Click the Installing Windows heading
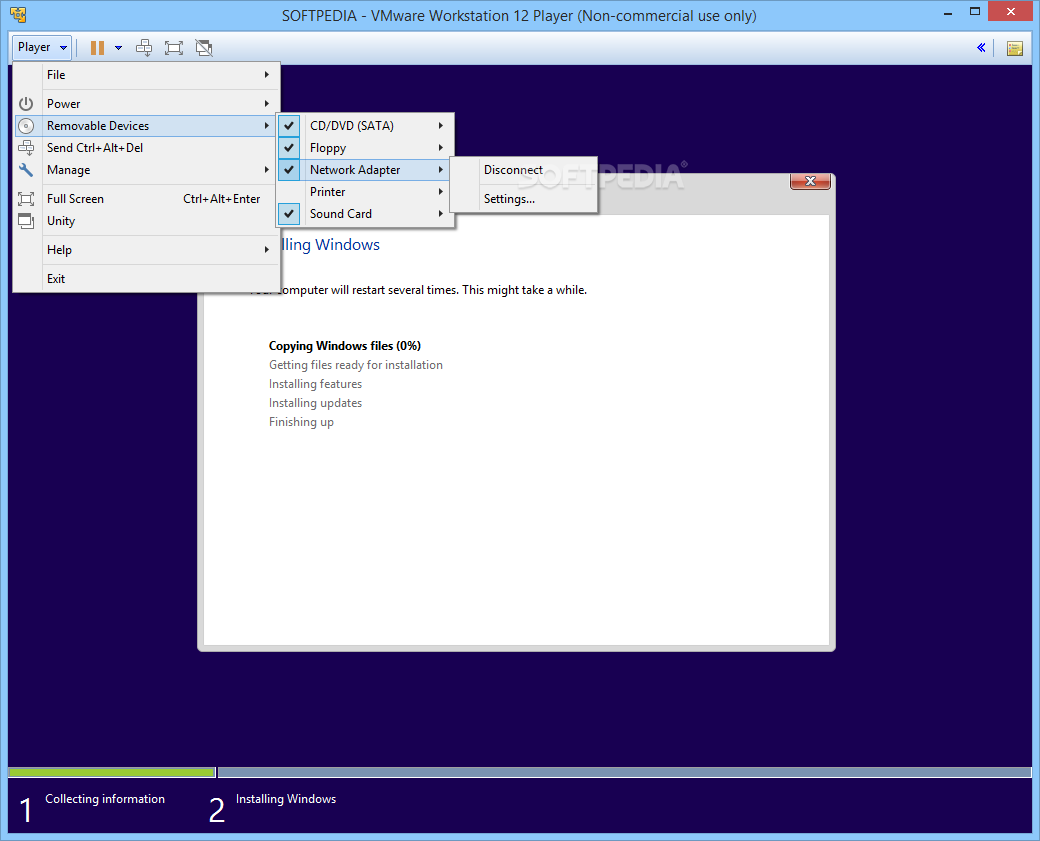The width and height of the screenshot is (1040, 841). (x=330, y=245)
